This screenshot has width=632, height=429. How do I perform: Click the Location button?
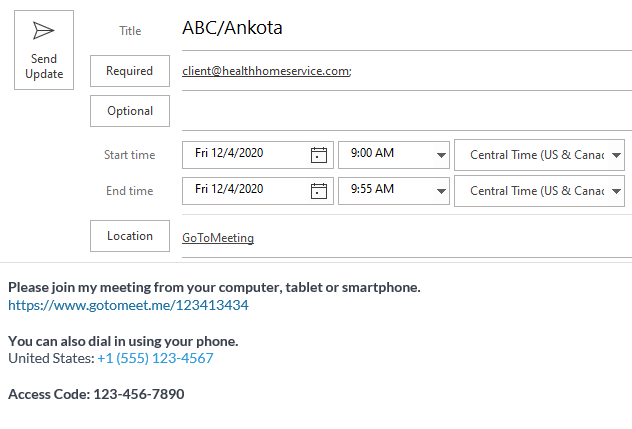tap(130, 236)
